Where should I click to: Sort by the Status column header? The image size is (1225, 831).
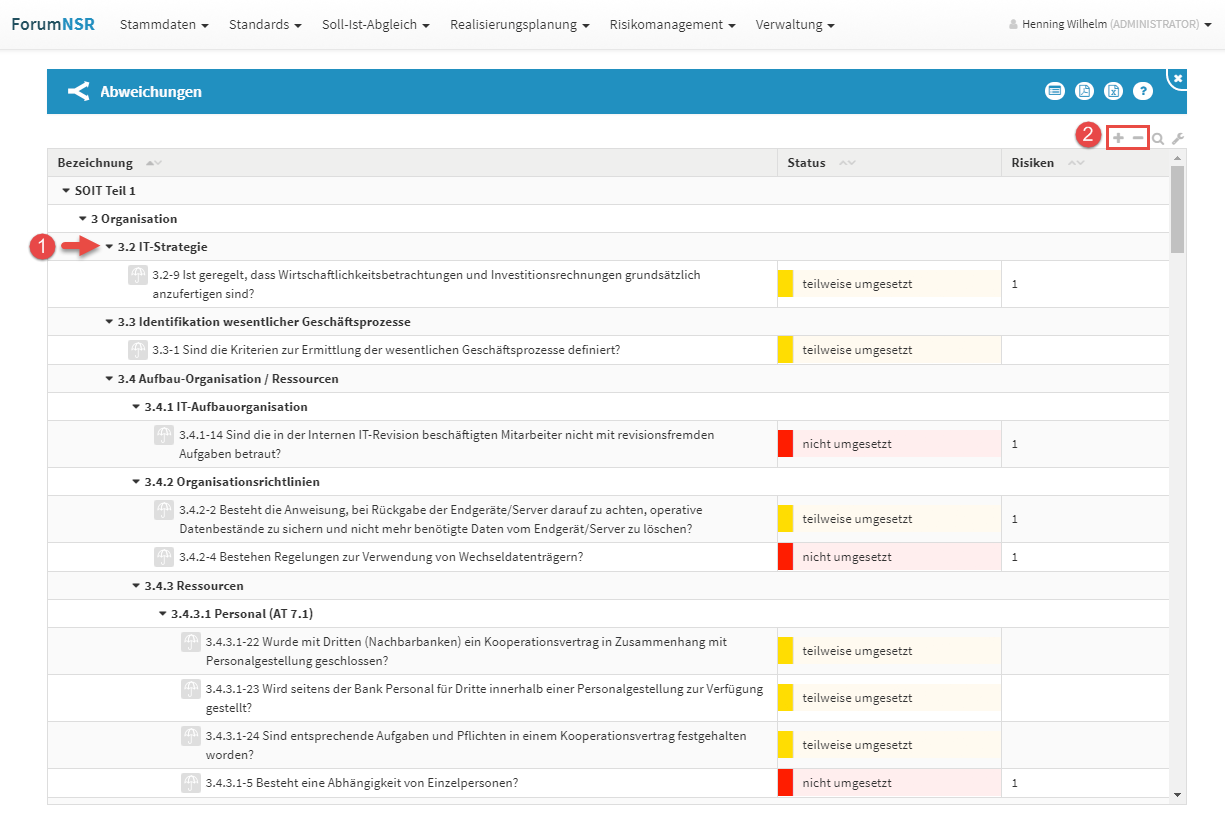click(807, 163)
